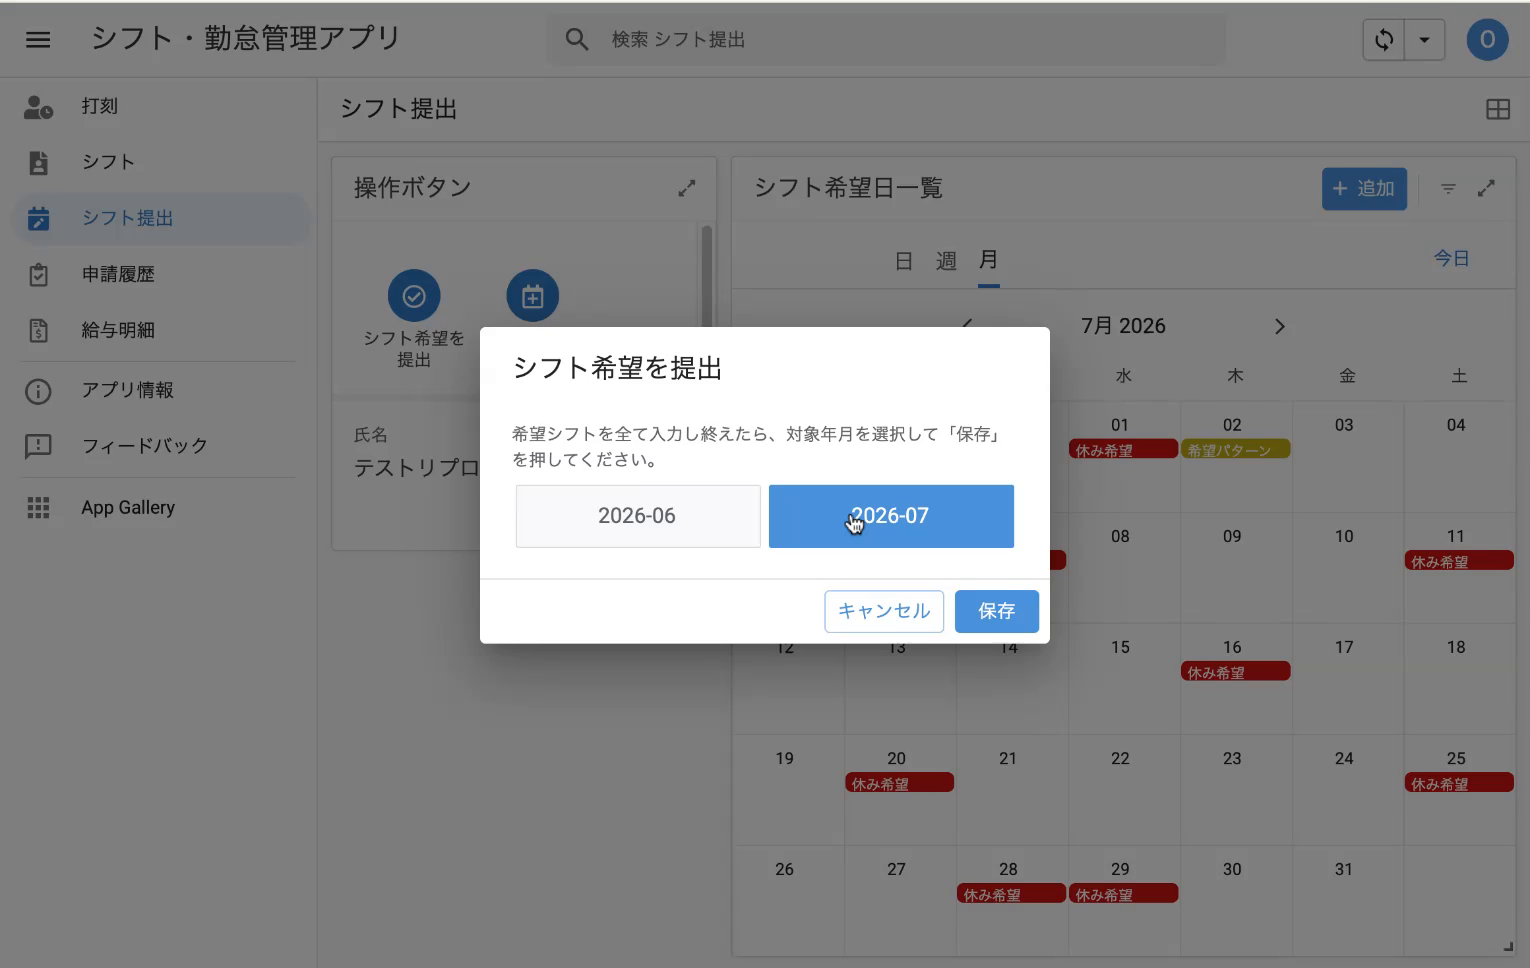This screenshot has width=1530, height=968.
Task: Open 希望パターン event on July 02
Action: click(x=1236, y=450)
